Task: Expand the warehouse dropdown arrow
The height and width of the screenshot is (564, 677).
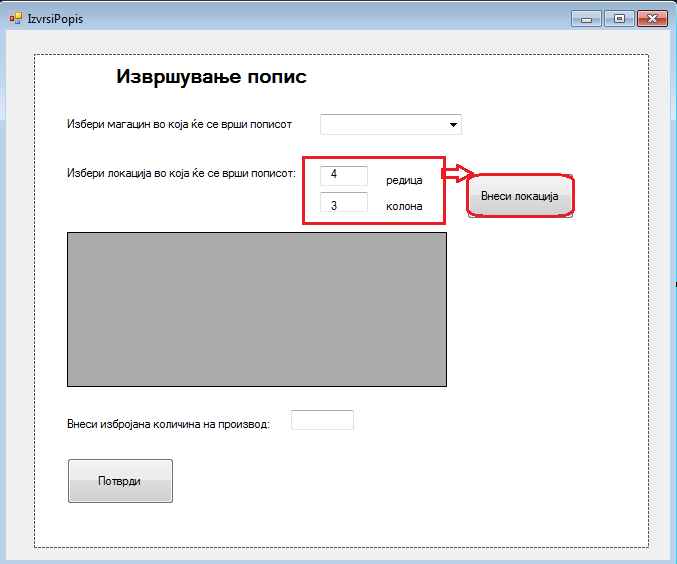Action: click(454, 125)
